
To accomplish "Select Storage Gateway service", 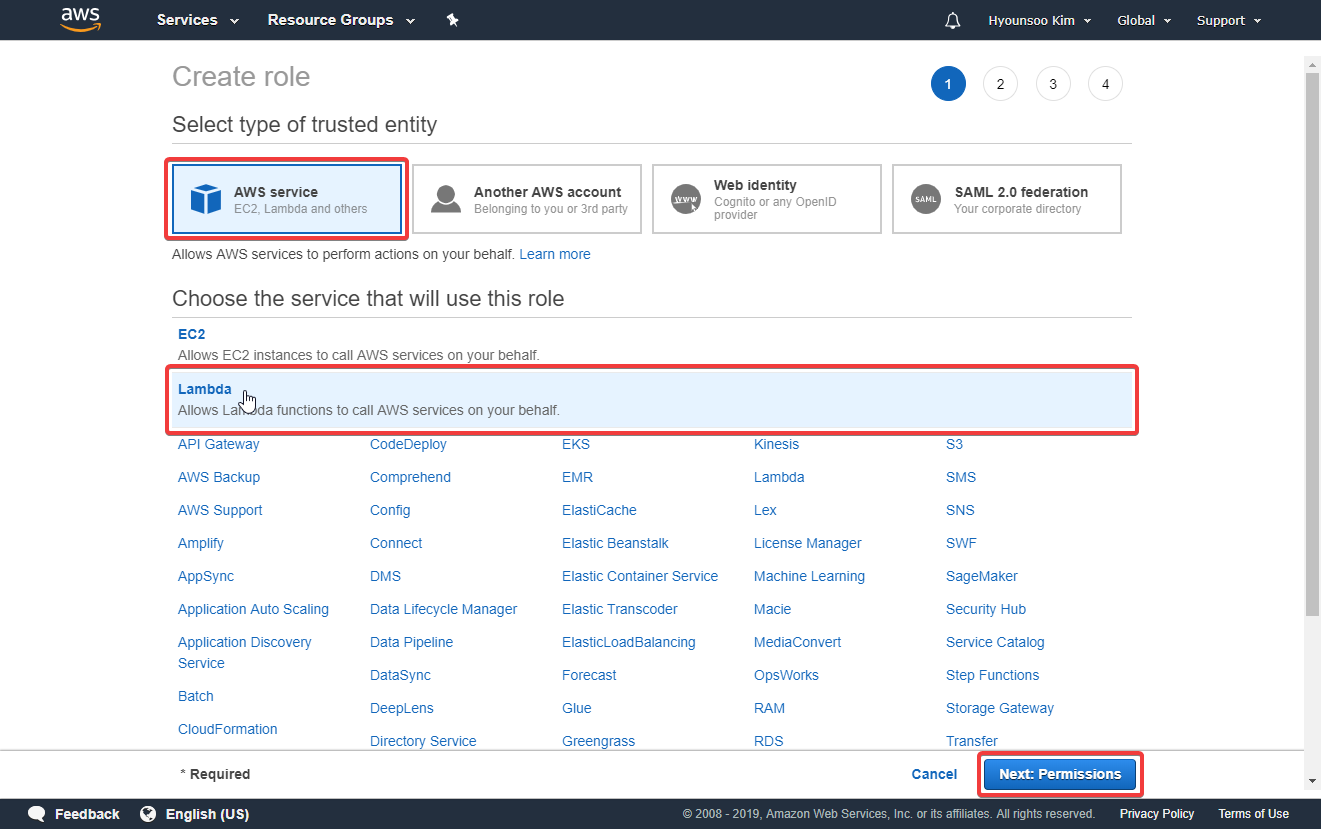I will 1000,708.
